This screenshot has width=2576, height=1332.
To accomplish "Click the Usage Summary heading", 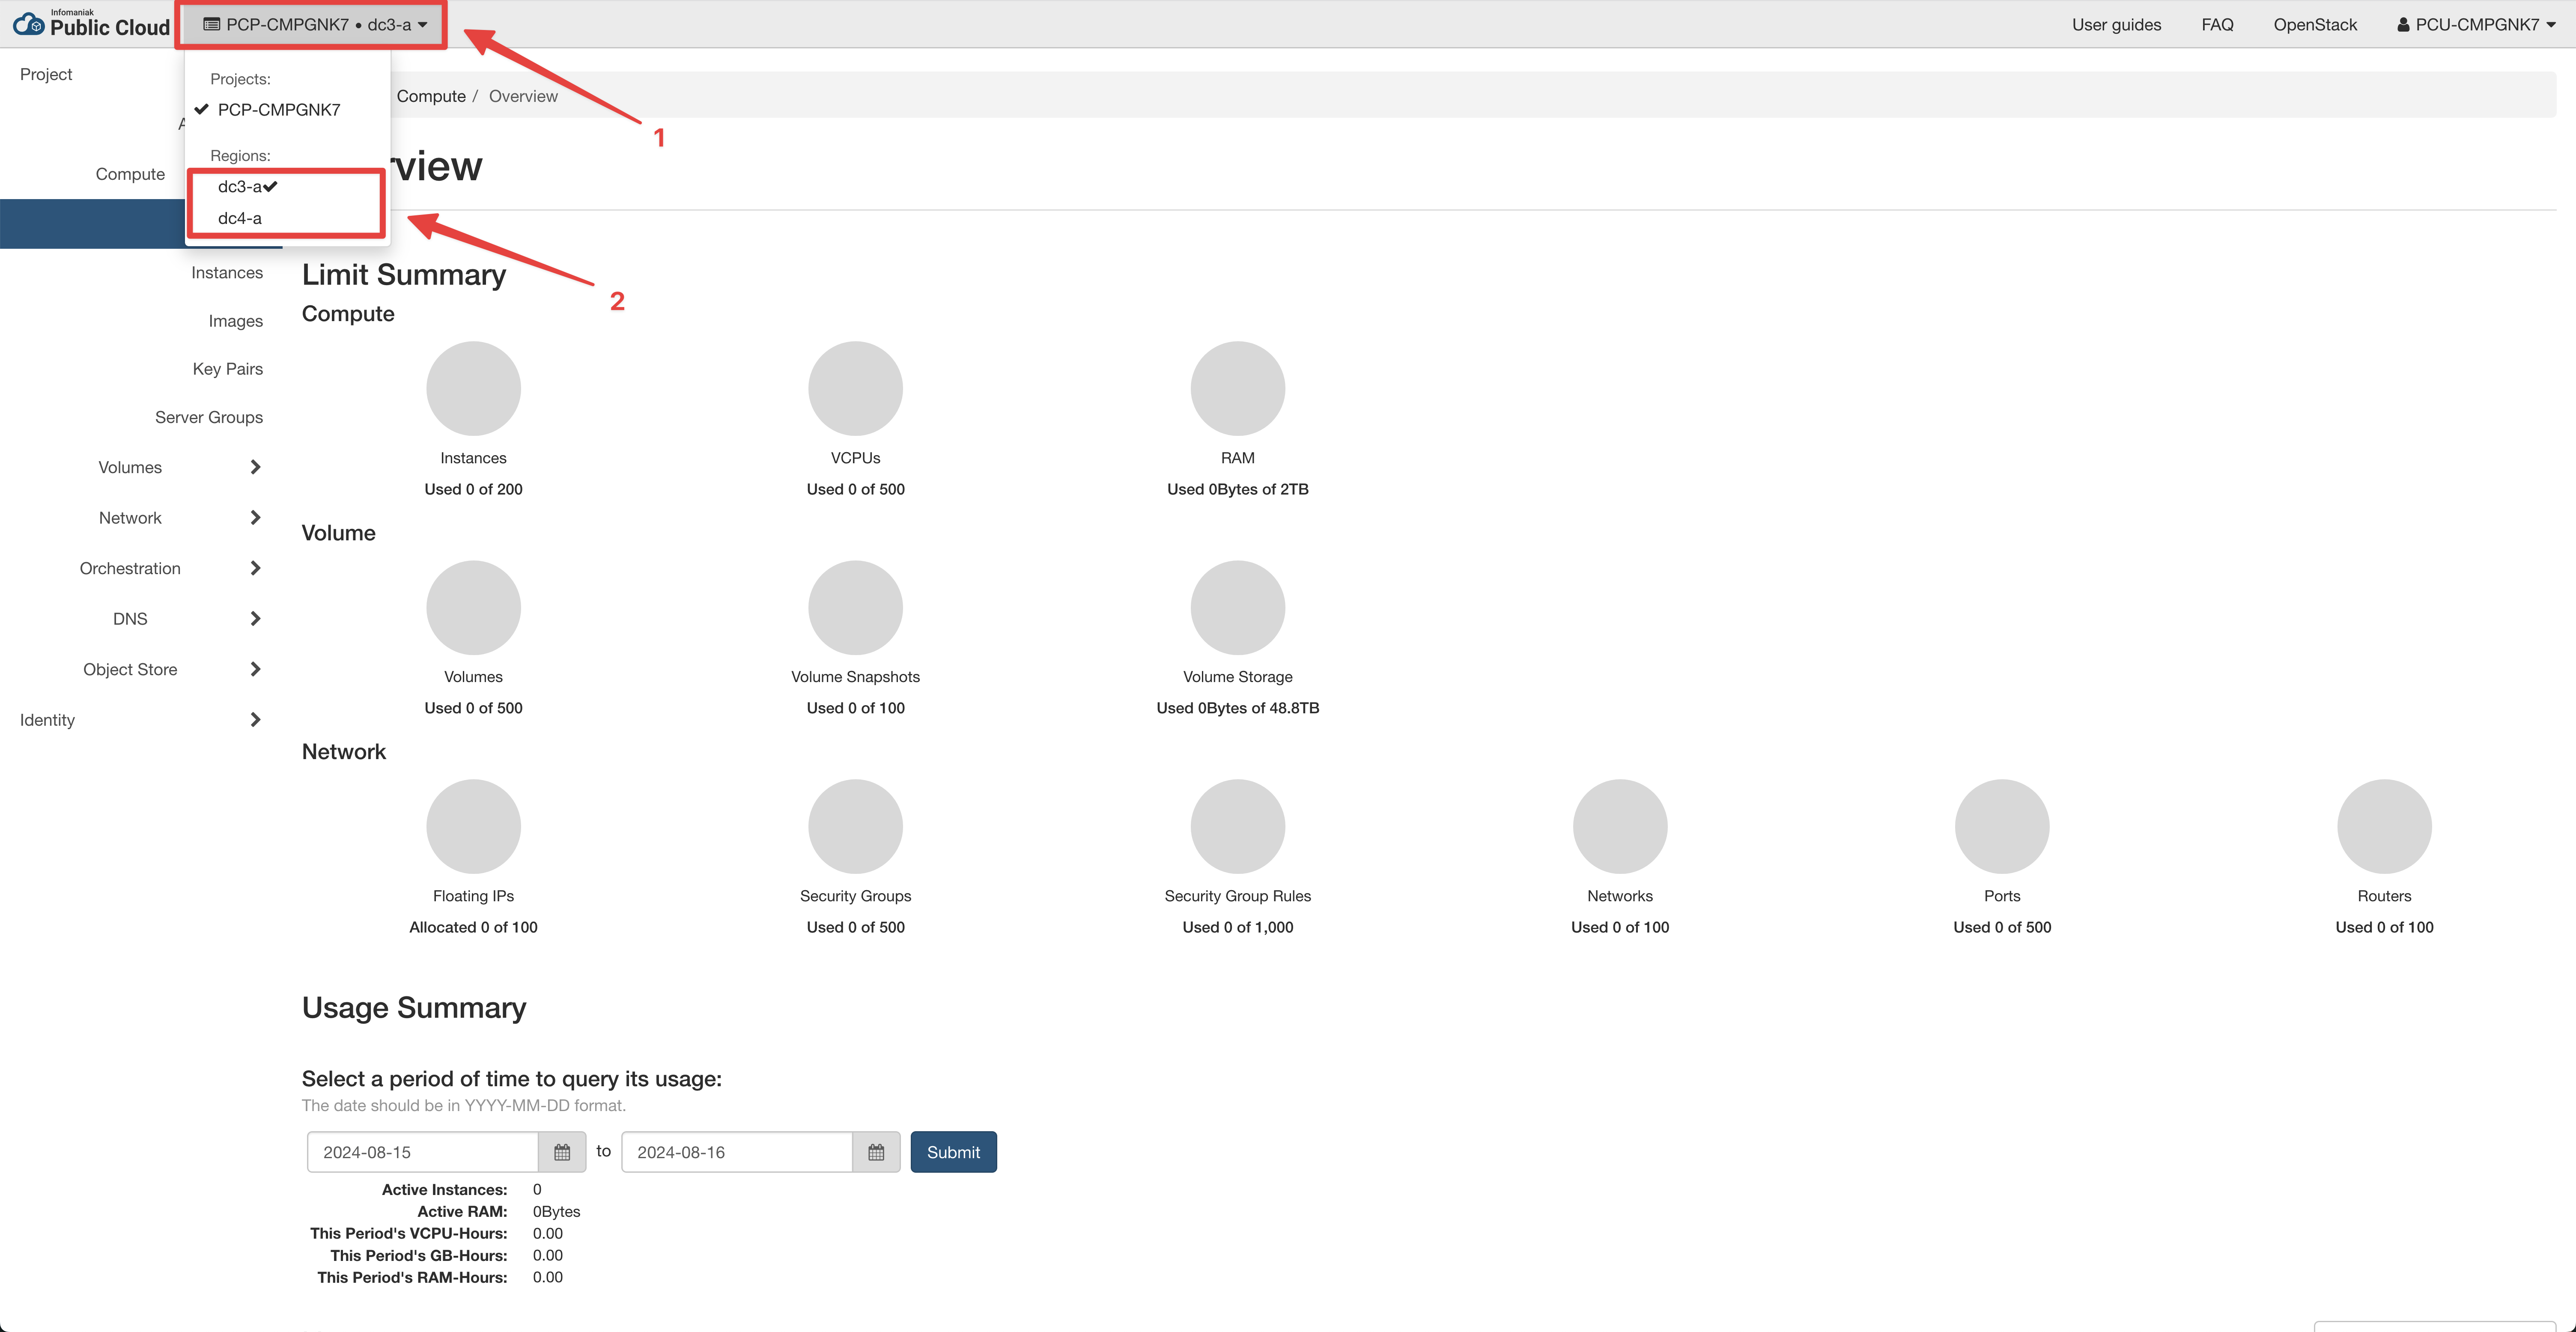I will click(x=414, y=1008).
